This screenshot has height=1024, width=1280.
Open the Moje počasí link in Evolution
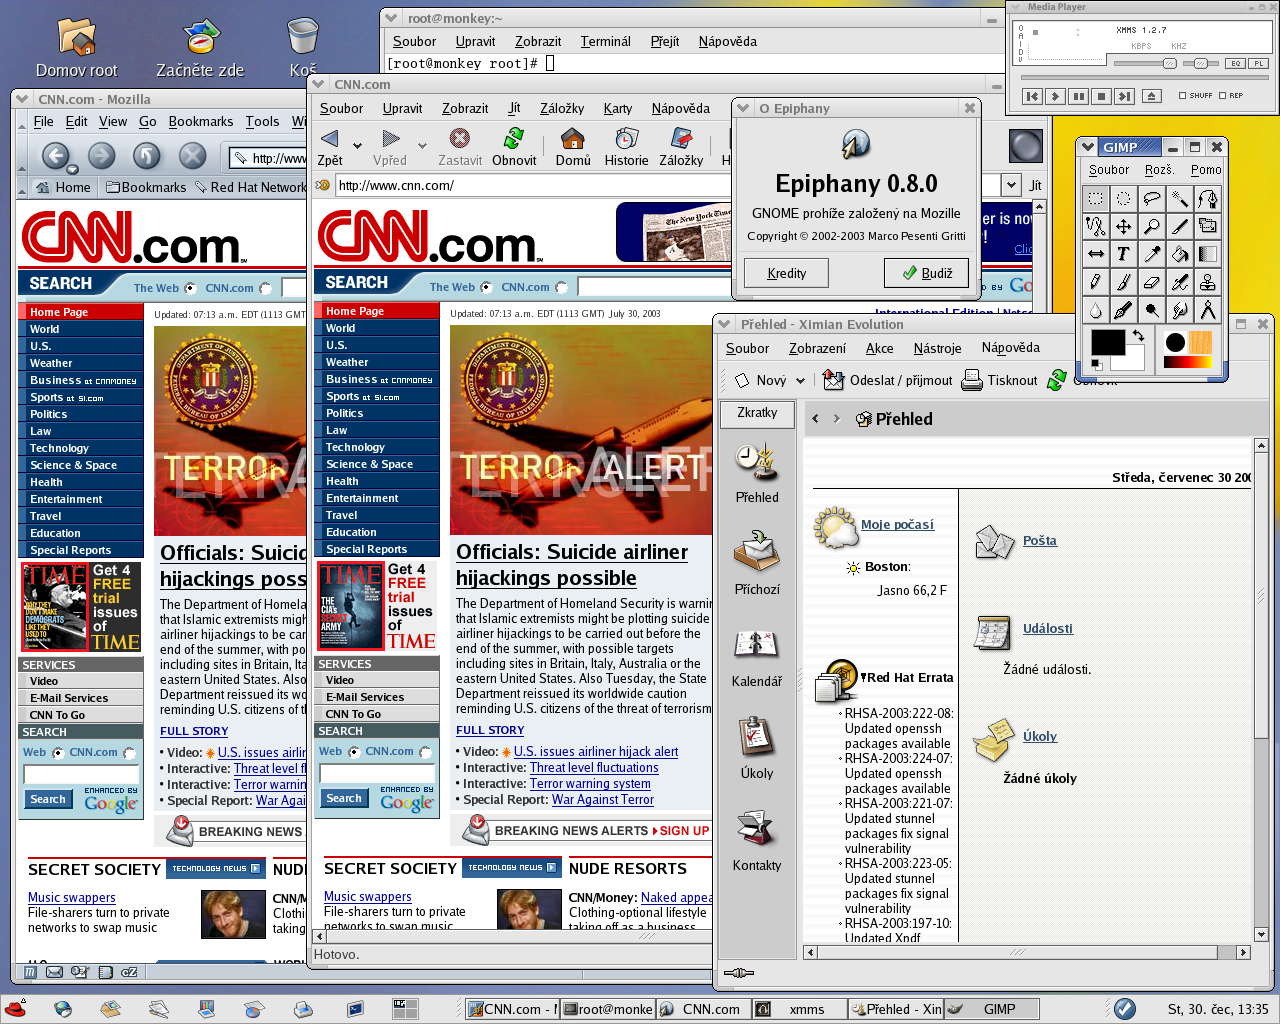[897, 524]
